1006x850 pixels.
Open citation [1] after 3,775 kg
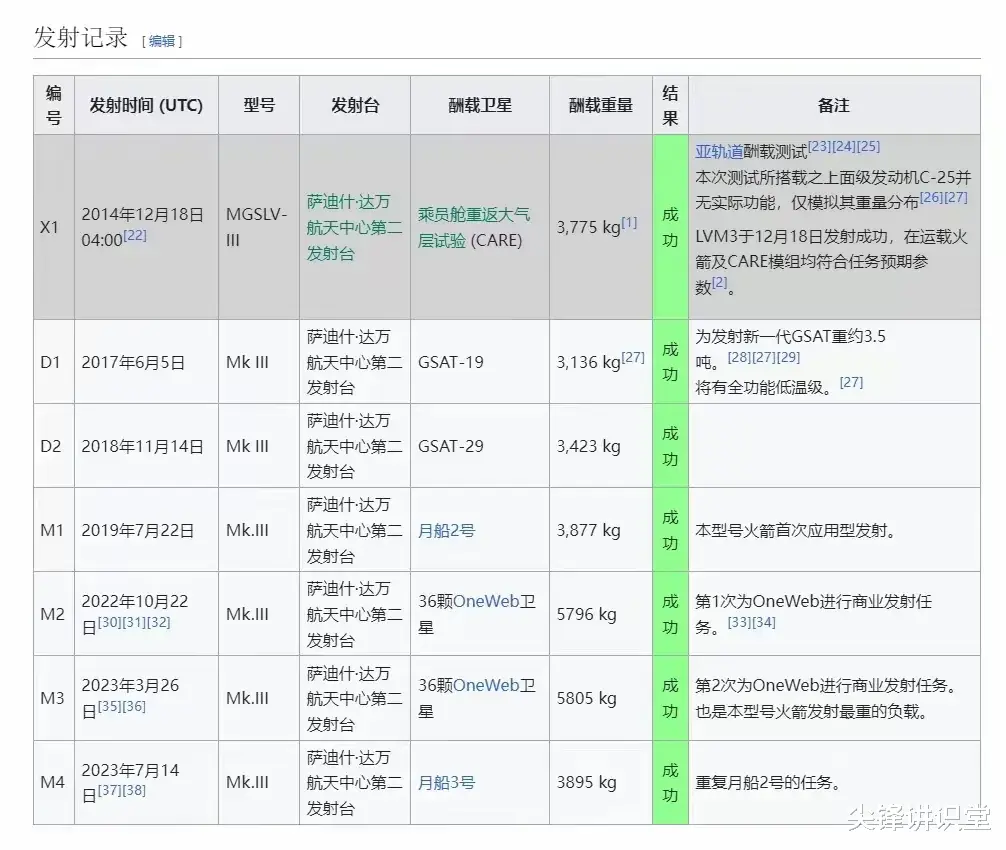point(629,223)
